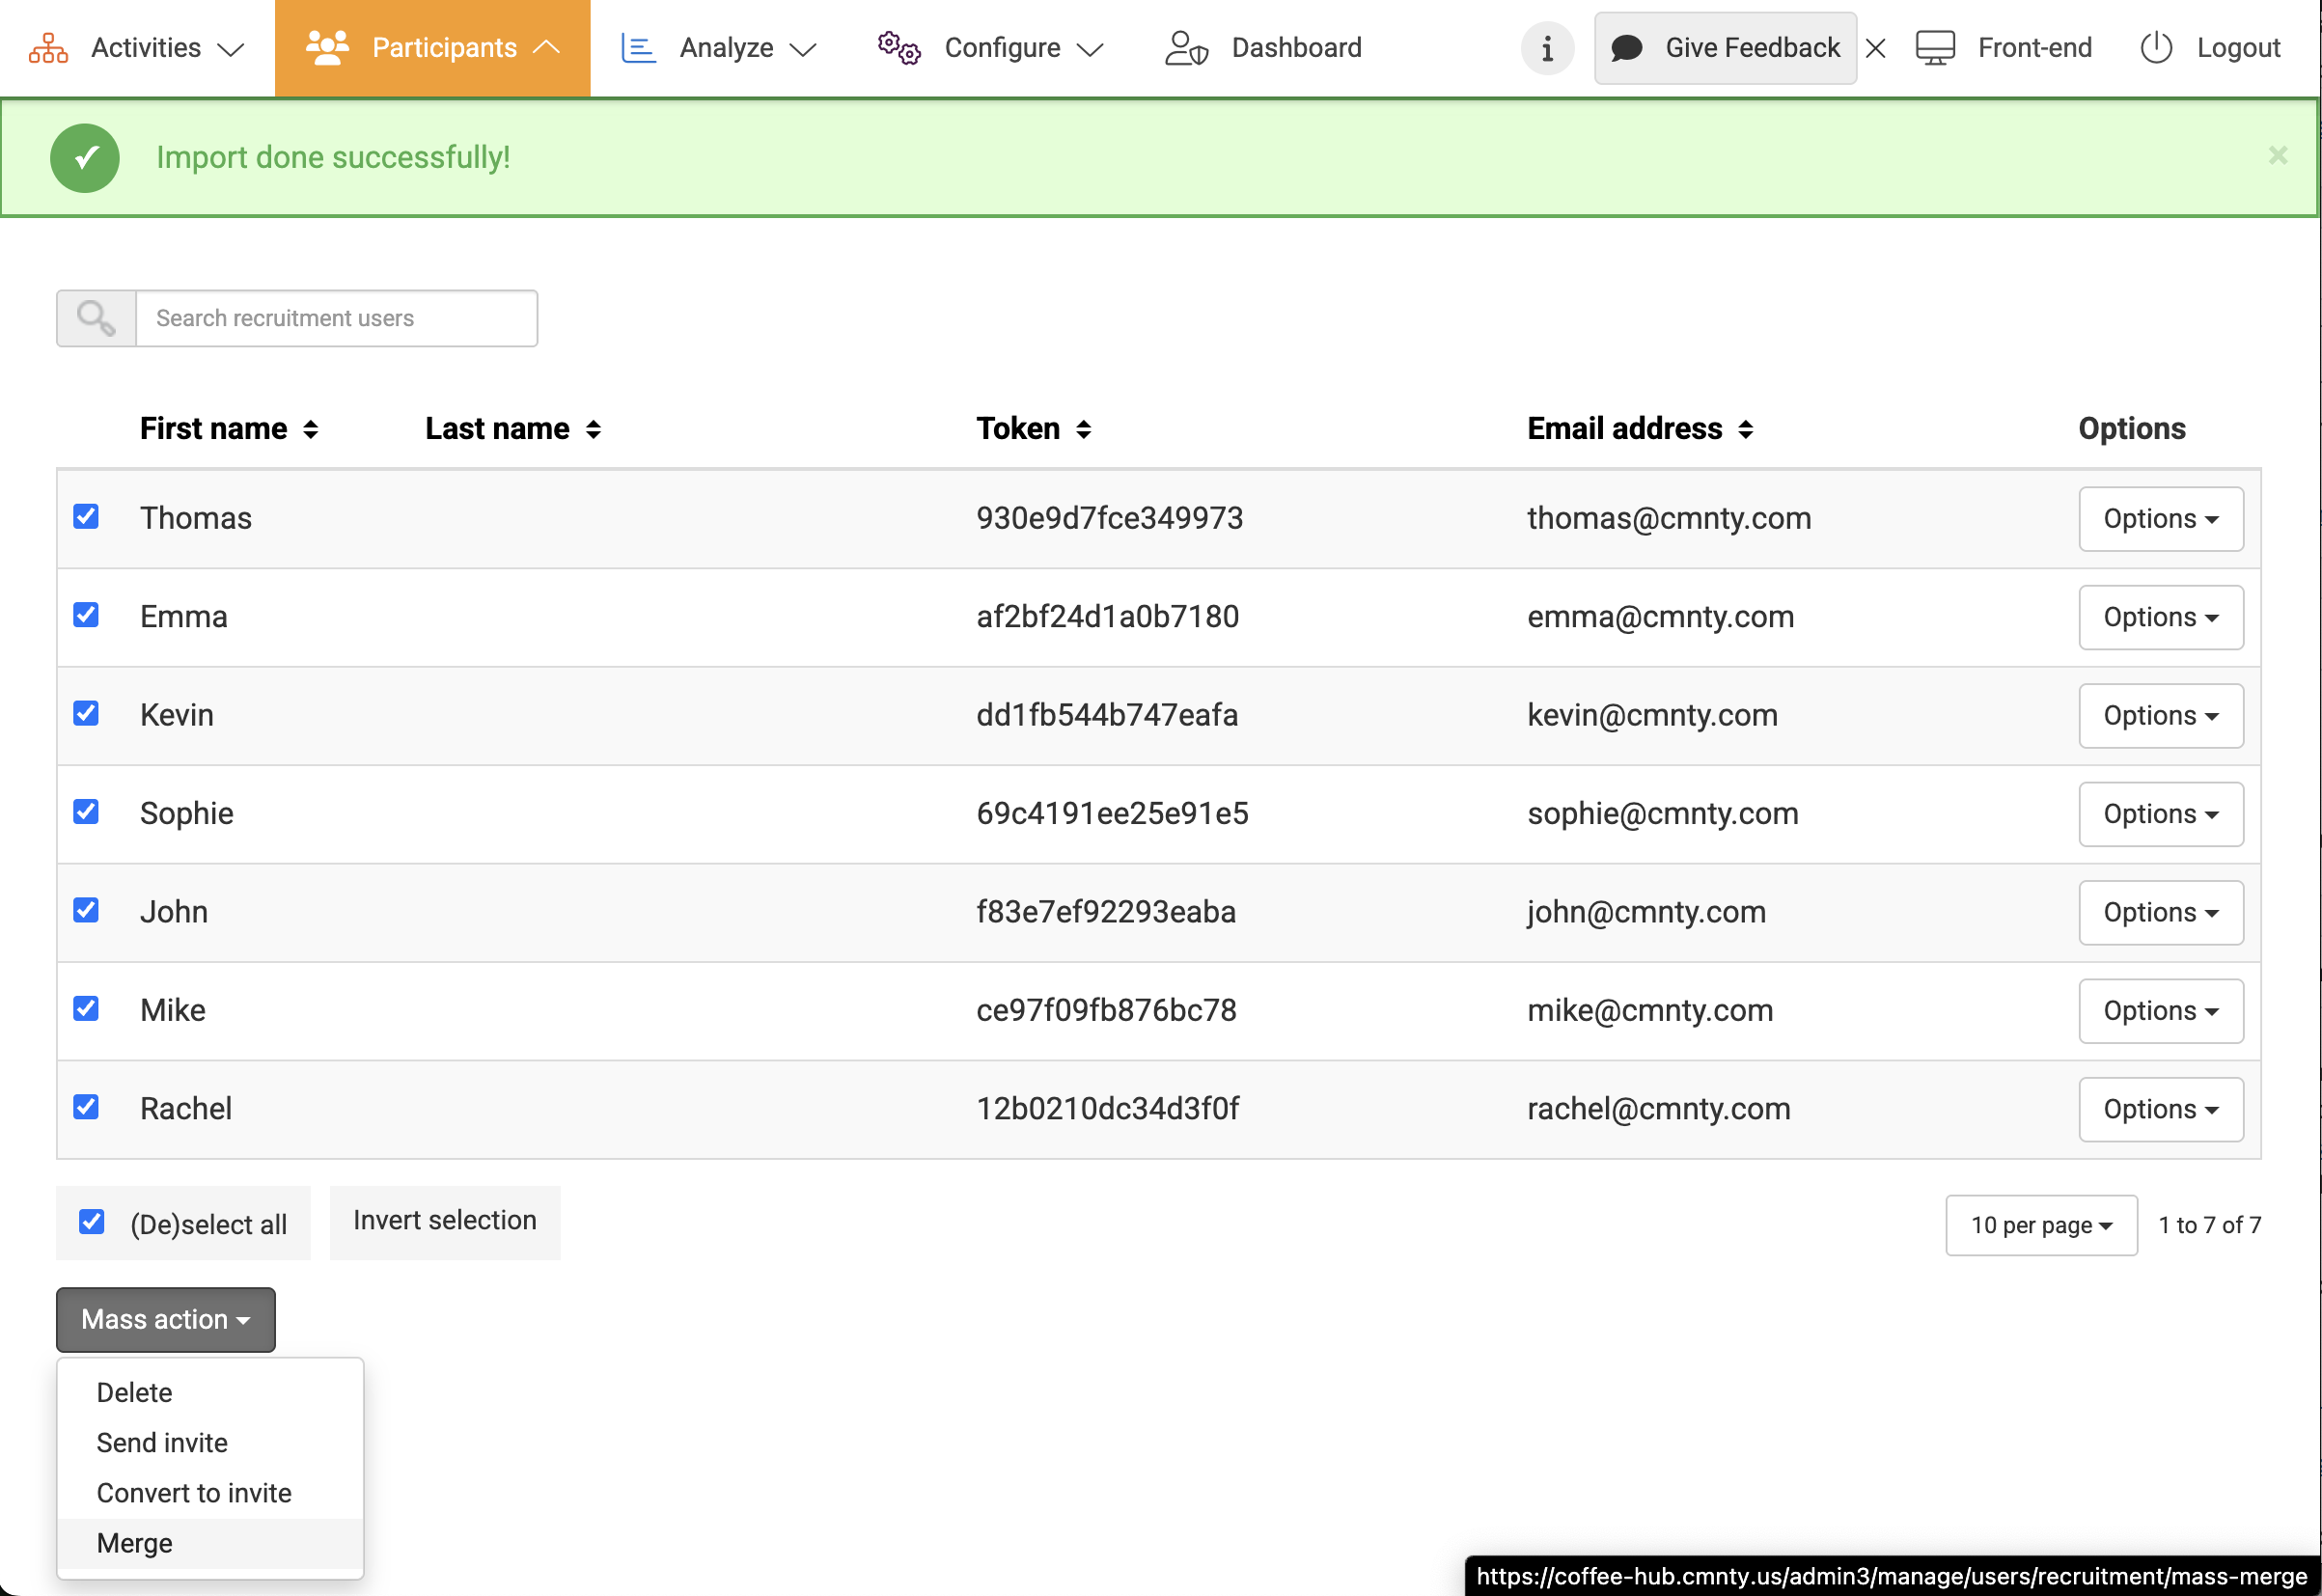The image size is (2322, 1596).
Task: Click the Give Feedback button
Action: (1725, 48)
